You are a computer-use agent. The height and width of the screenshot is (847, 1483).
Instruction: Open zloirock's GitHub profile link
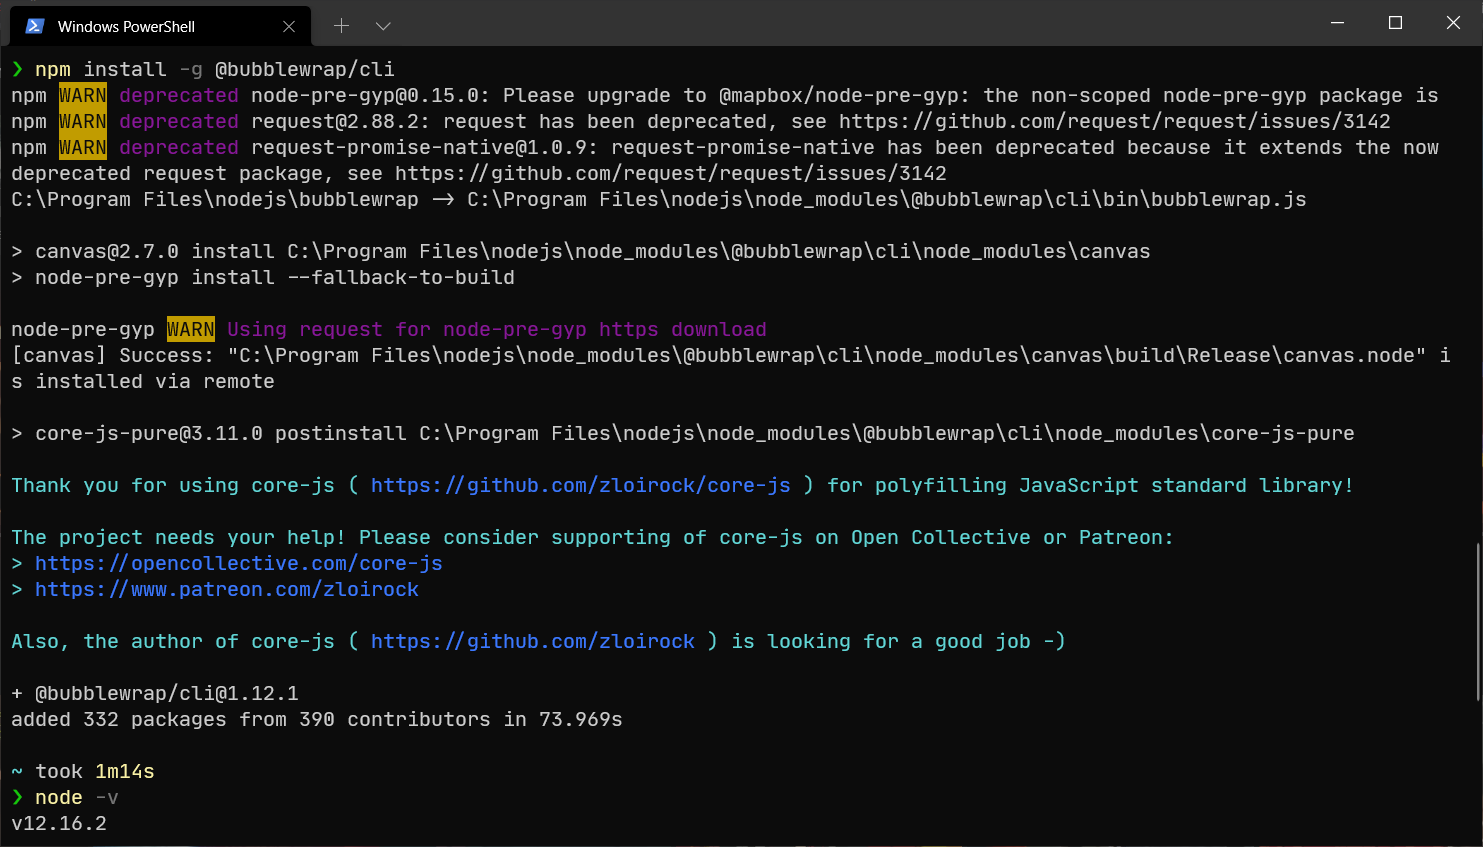(x=533, y=641)
